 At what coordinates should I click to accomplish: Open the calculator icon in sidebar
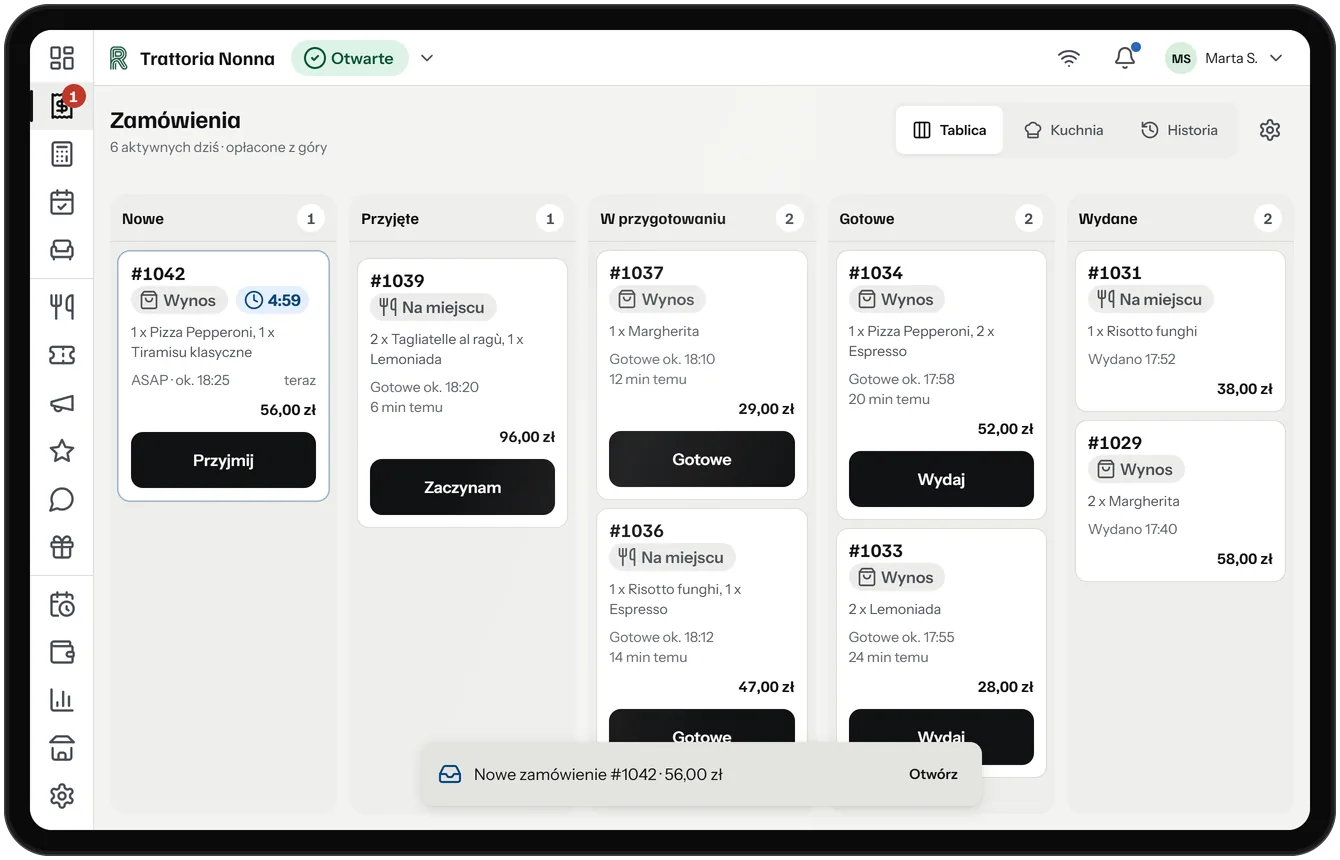pyautogui.click(x=62, y=154)
